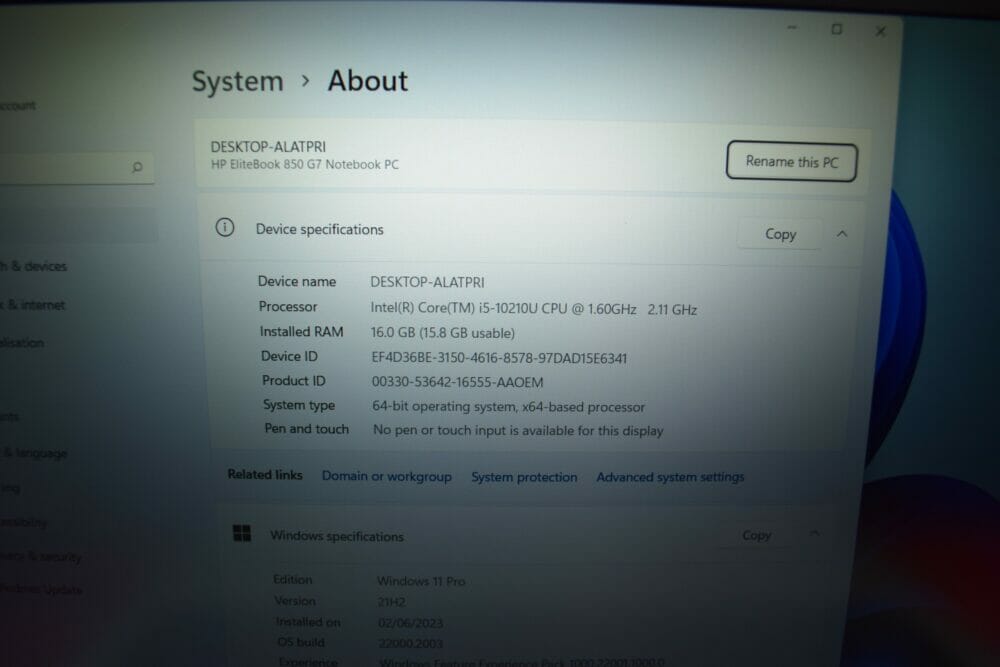Select the Product ID 00330-53642-16555-AAOEM
1000x667 pixels.
457,382
